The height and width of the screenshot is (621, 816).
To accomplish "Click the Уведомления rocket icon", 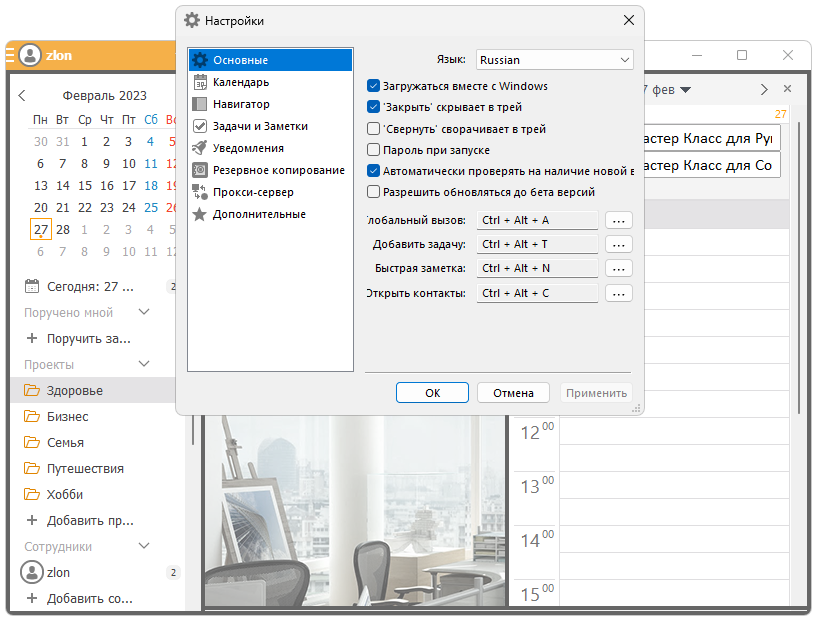I will pyautogui.click(x=200, y=148).
